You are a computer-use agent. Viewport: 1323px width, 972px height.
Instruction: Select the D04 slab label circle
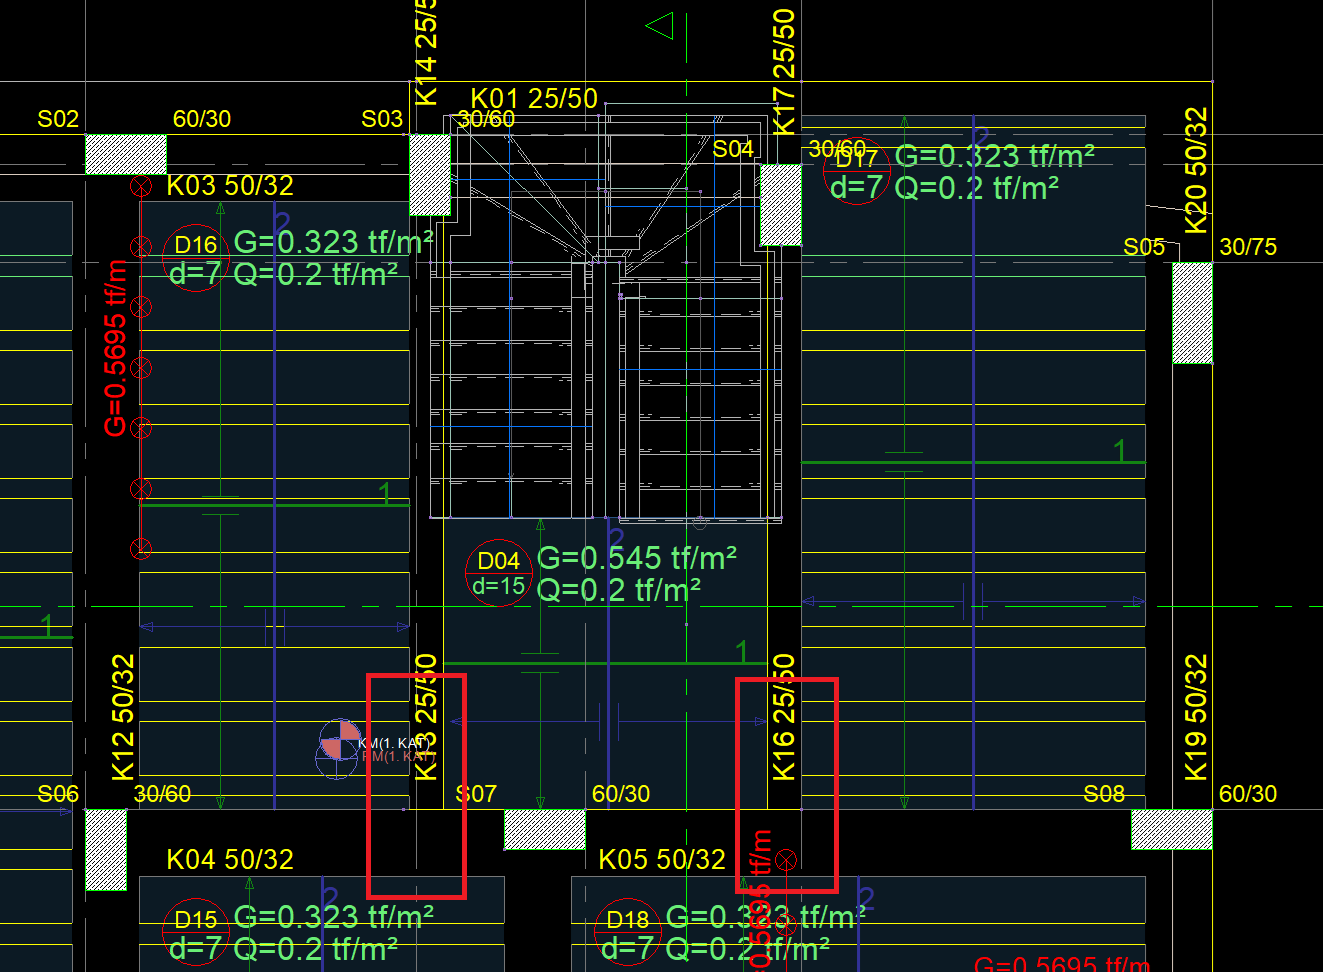pyautogui.click(x=499, y=572)
